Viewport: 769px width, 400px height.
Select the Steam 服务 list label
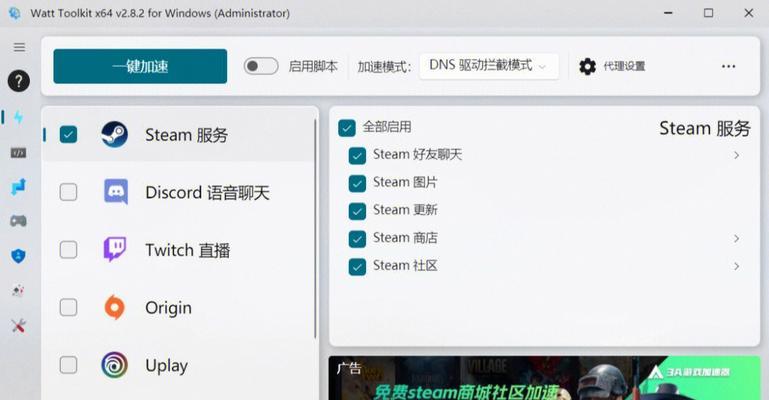186,135
